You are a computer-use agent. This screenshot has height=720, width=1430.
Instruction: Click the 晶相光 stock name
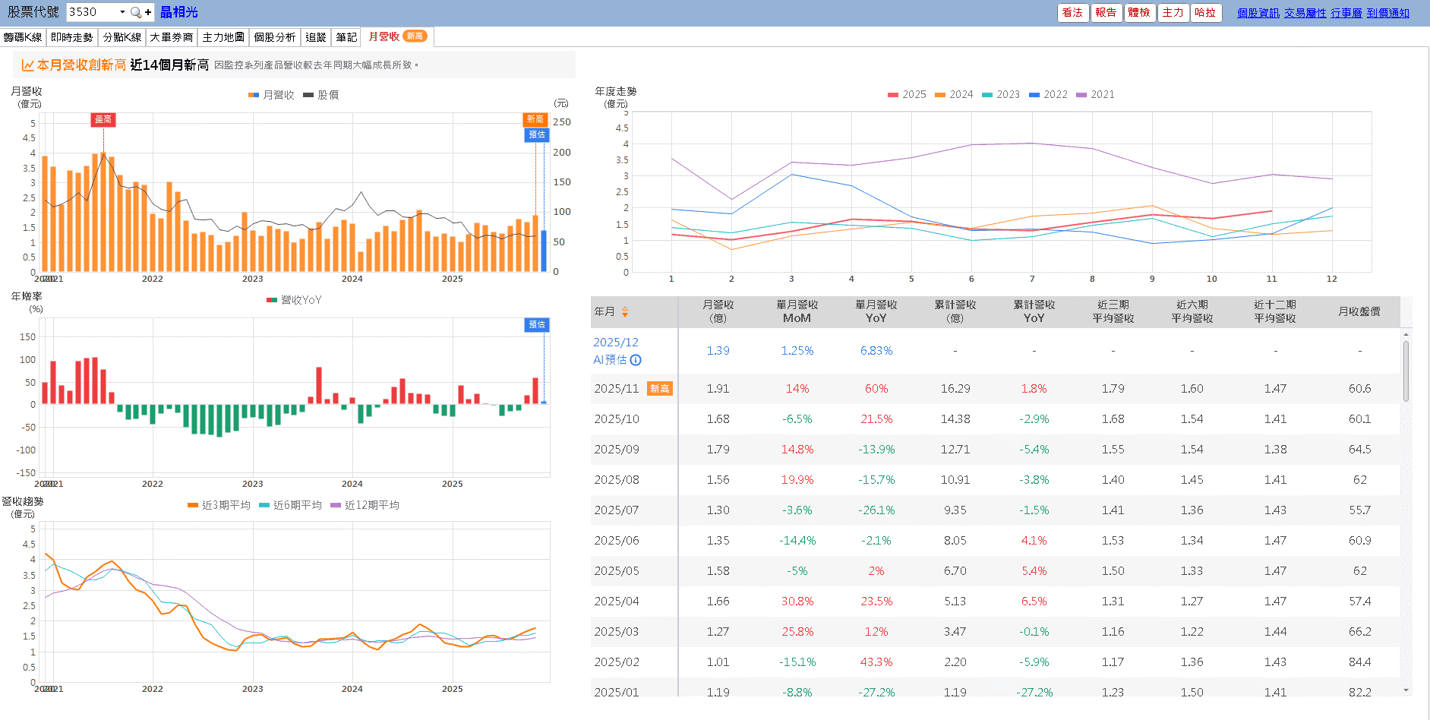(x=179, y=12)
